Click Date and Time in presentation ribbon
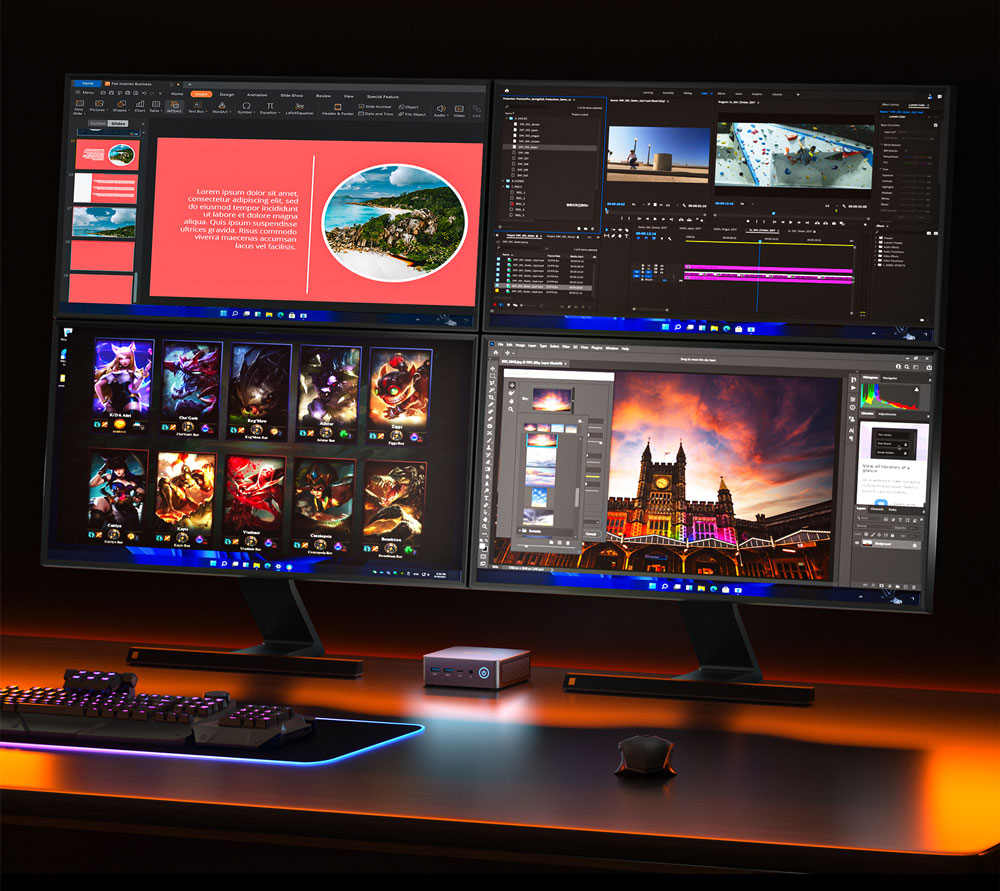 [x=375, y=114]
